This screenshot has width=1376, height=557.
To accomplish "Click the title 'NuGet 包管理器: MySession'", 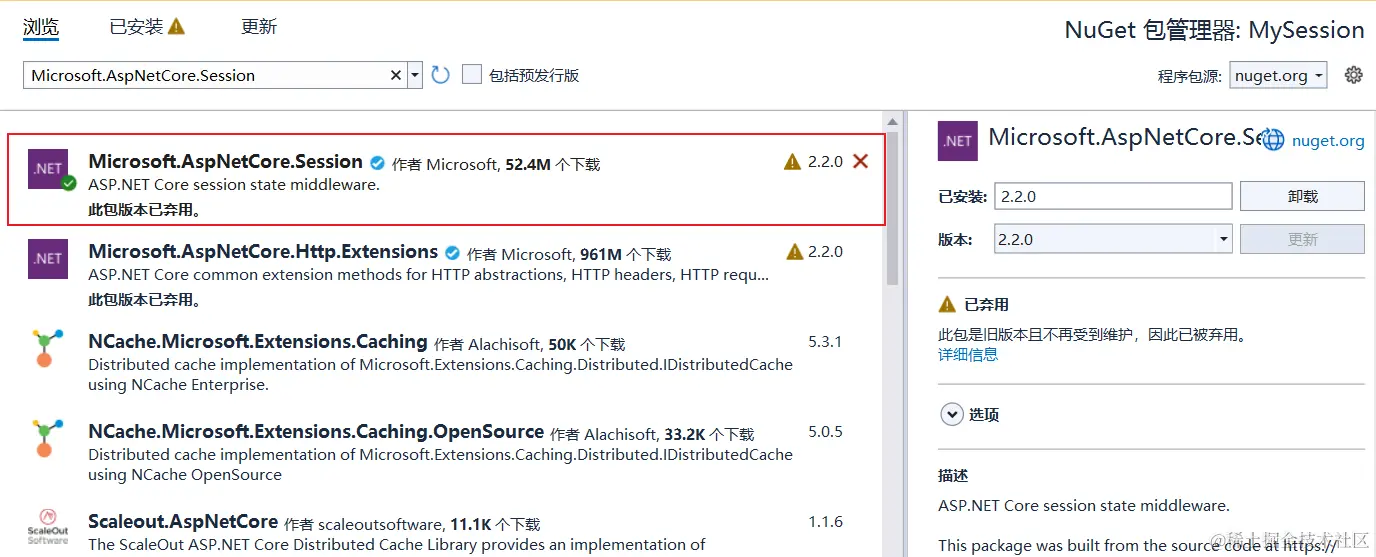I will (x=1214, y=30).
